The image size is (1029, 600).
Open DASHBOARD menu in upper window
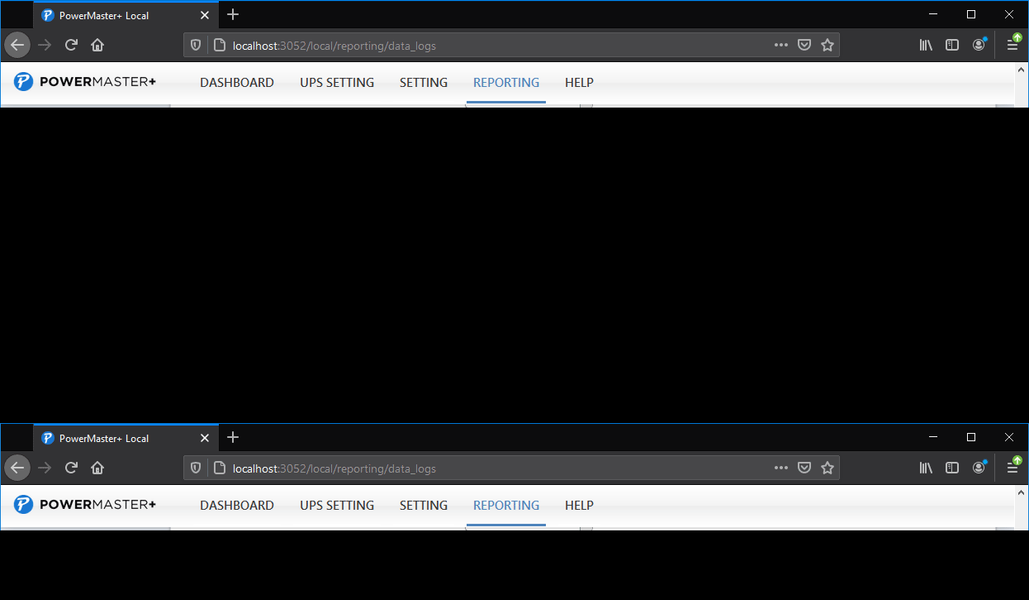coord(237,83)
